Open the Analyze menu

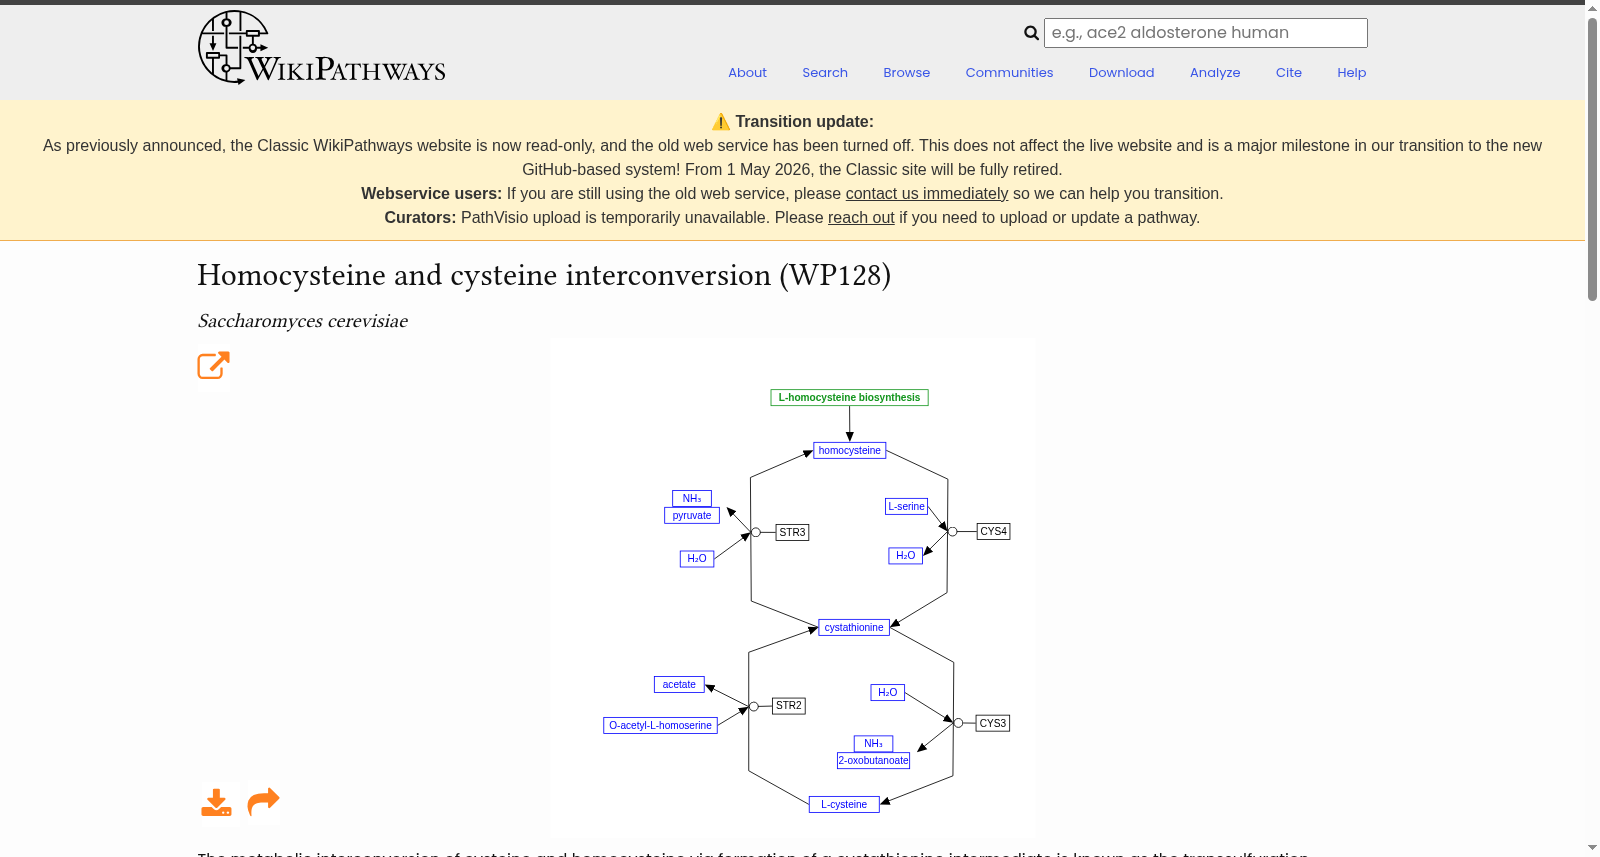[x=1215, y=73]
